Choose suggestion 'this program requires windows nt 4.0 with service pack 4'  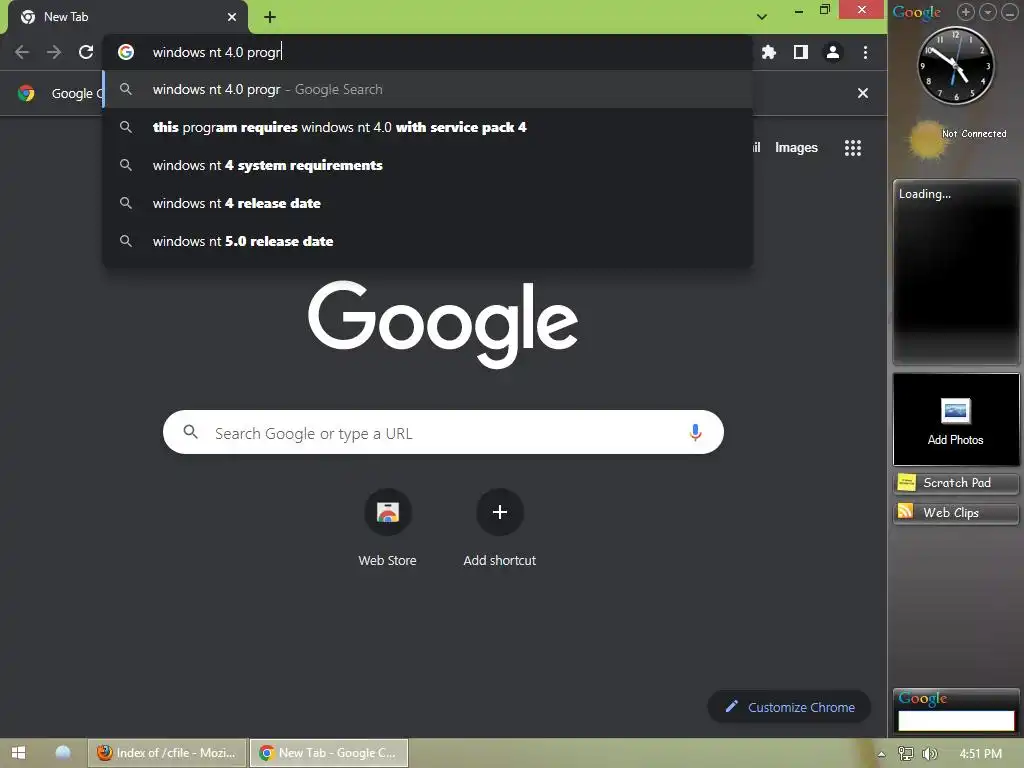click(428, 127)
